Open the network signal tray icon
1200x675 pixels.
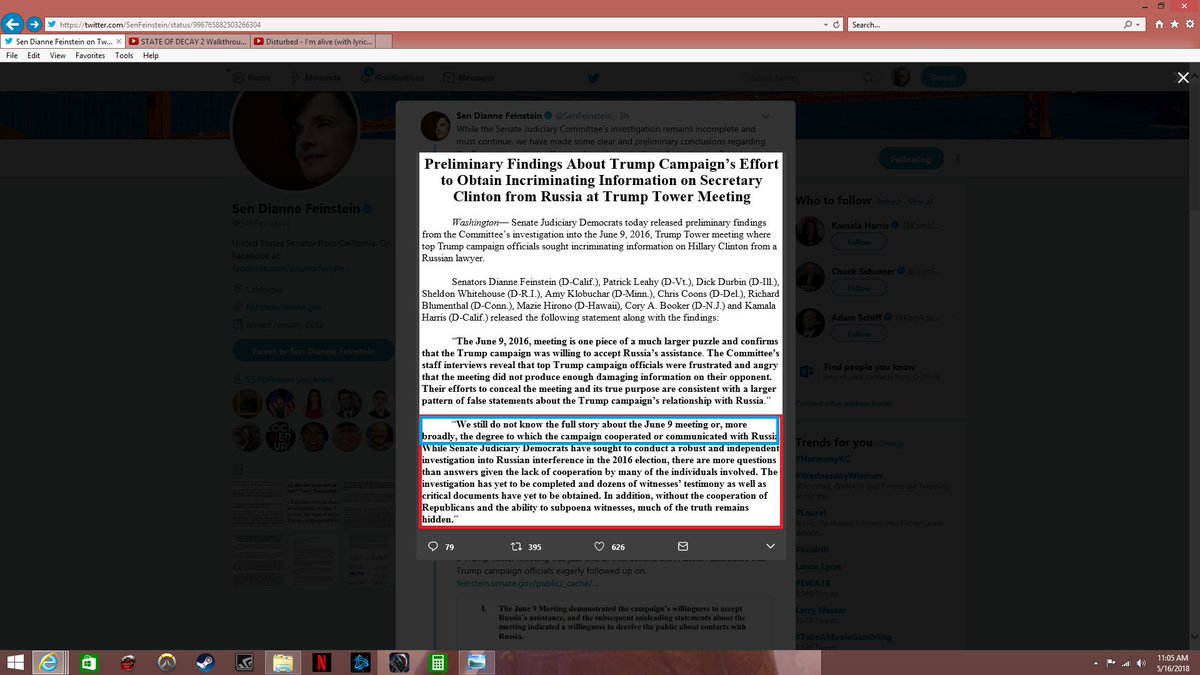[x=1125, y=663]
